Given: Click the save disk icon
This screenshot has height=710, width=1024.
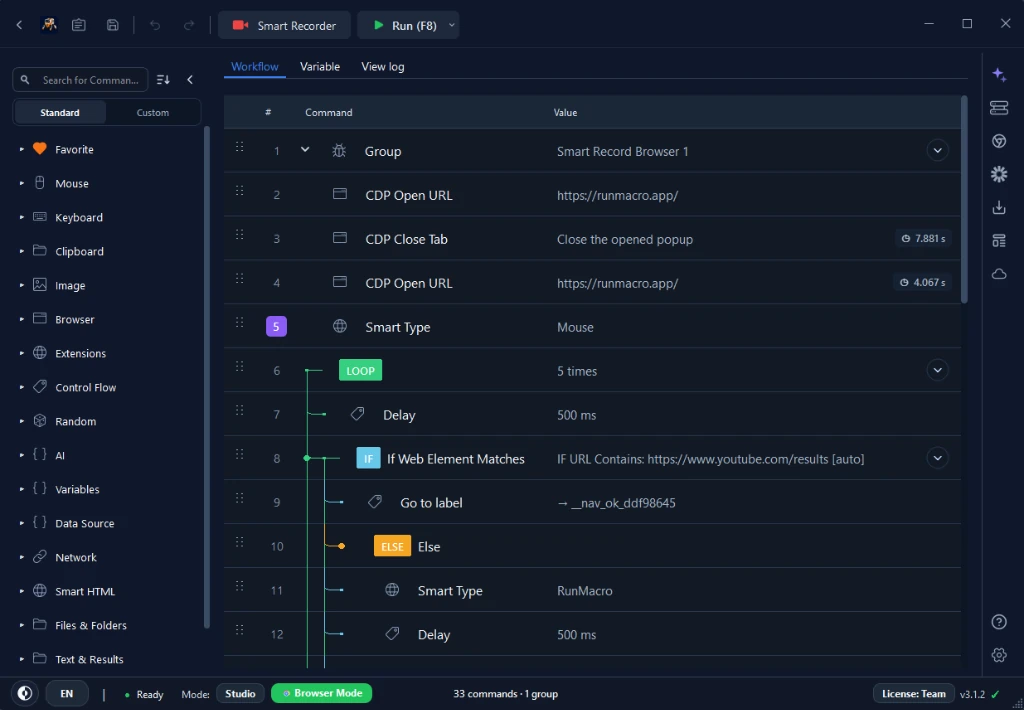Looking at the screenshot, I should (x=113, y=25).
